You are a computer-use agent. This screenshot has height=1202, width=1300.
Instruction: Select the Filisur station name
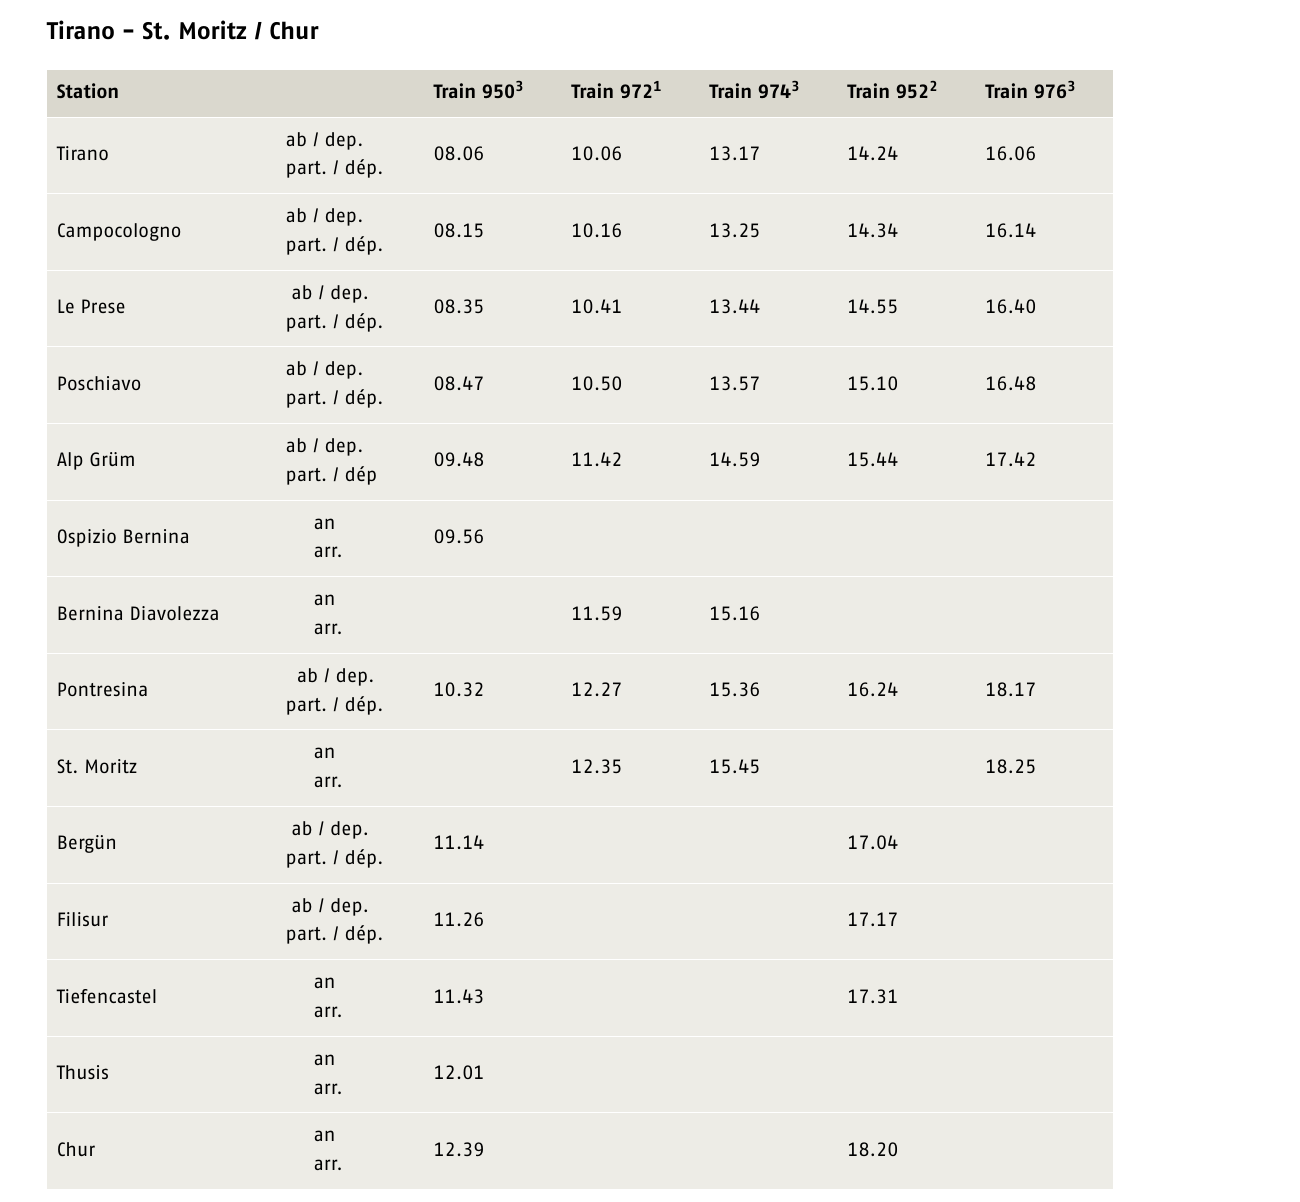pyautogui.click(x=83, y=920)
